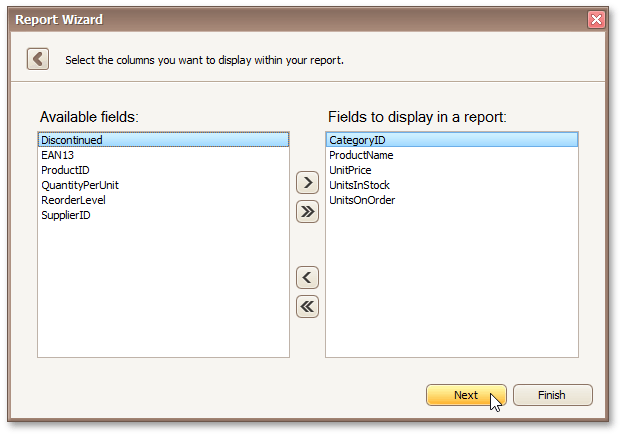Select Discontinued in Available fields
Screen dimensions: 622x436
(72, 140)
